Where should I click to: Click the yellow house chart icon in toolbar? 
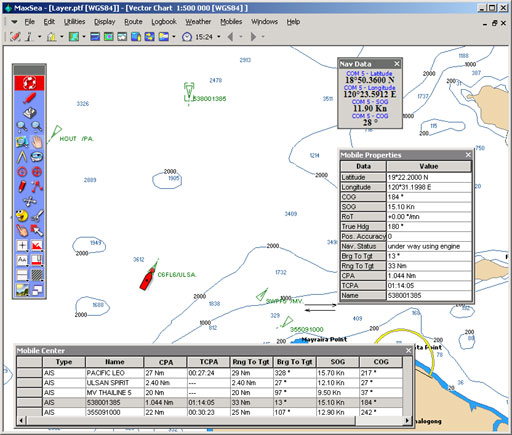point(52,36)
